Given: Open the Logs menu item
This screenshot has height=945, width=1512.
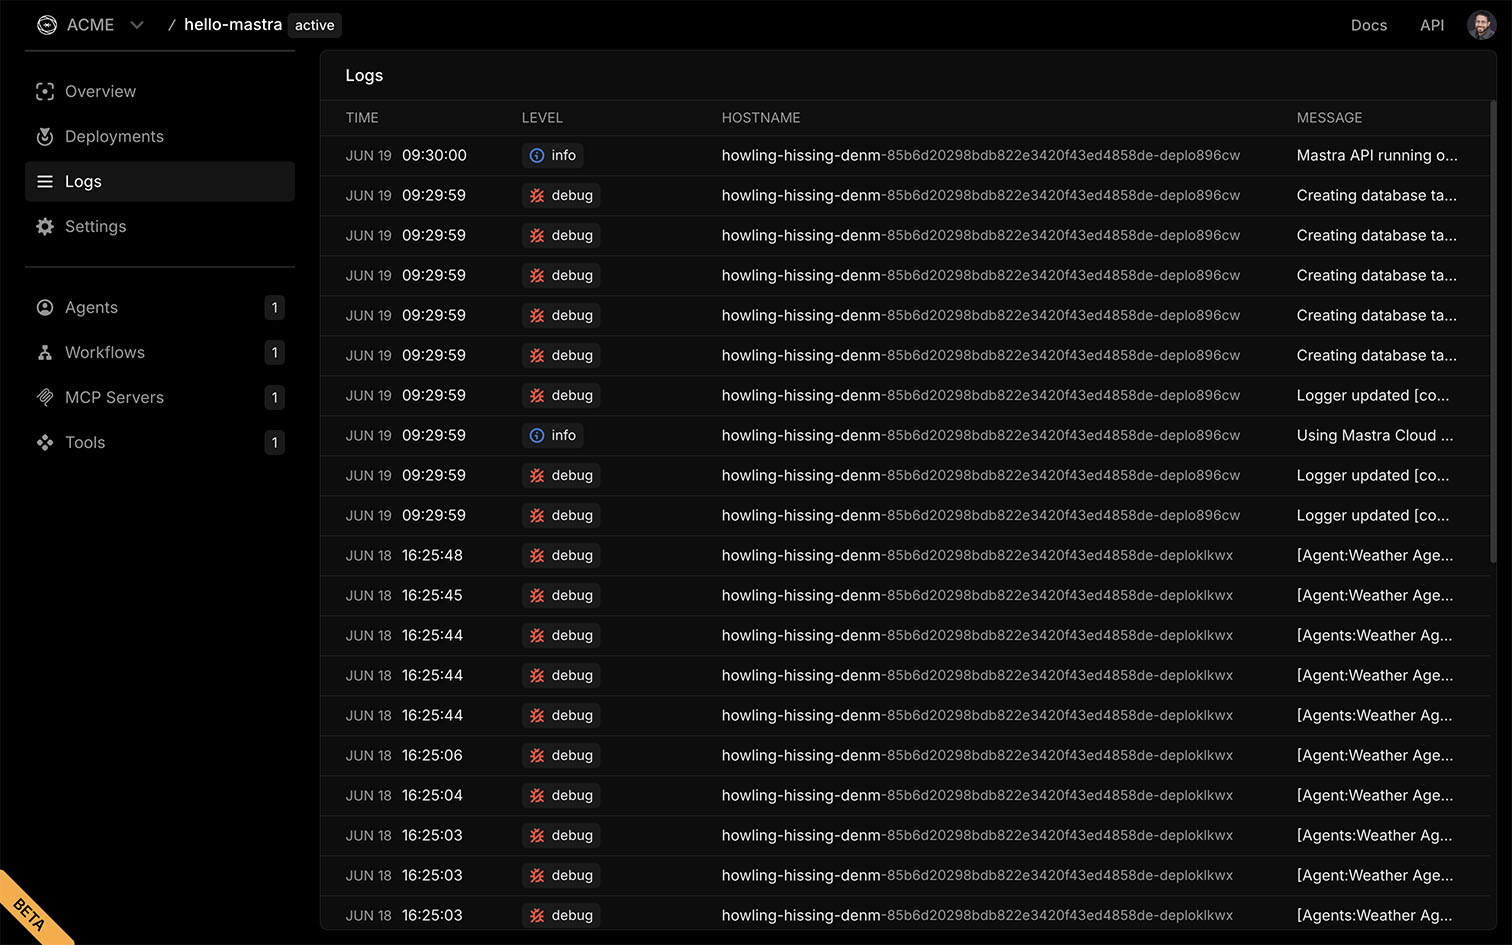Looking at the screenshot, I should [x=83, y=182].
